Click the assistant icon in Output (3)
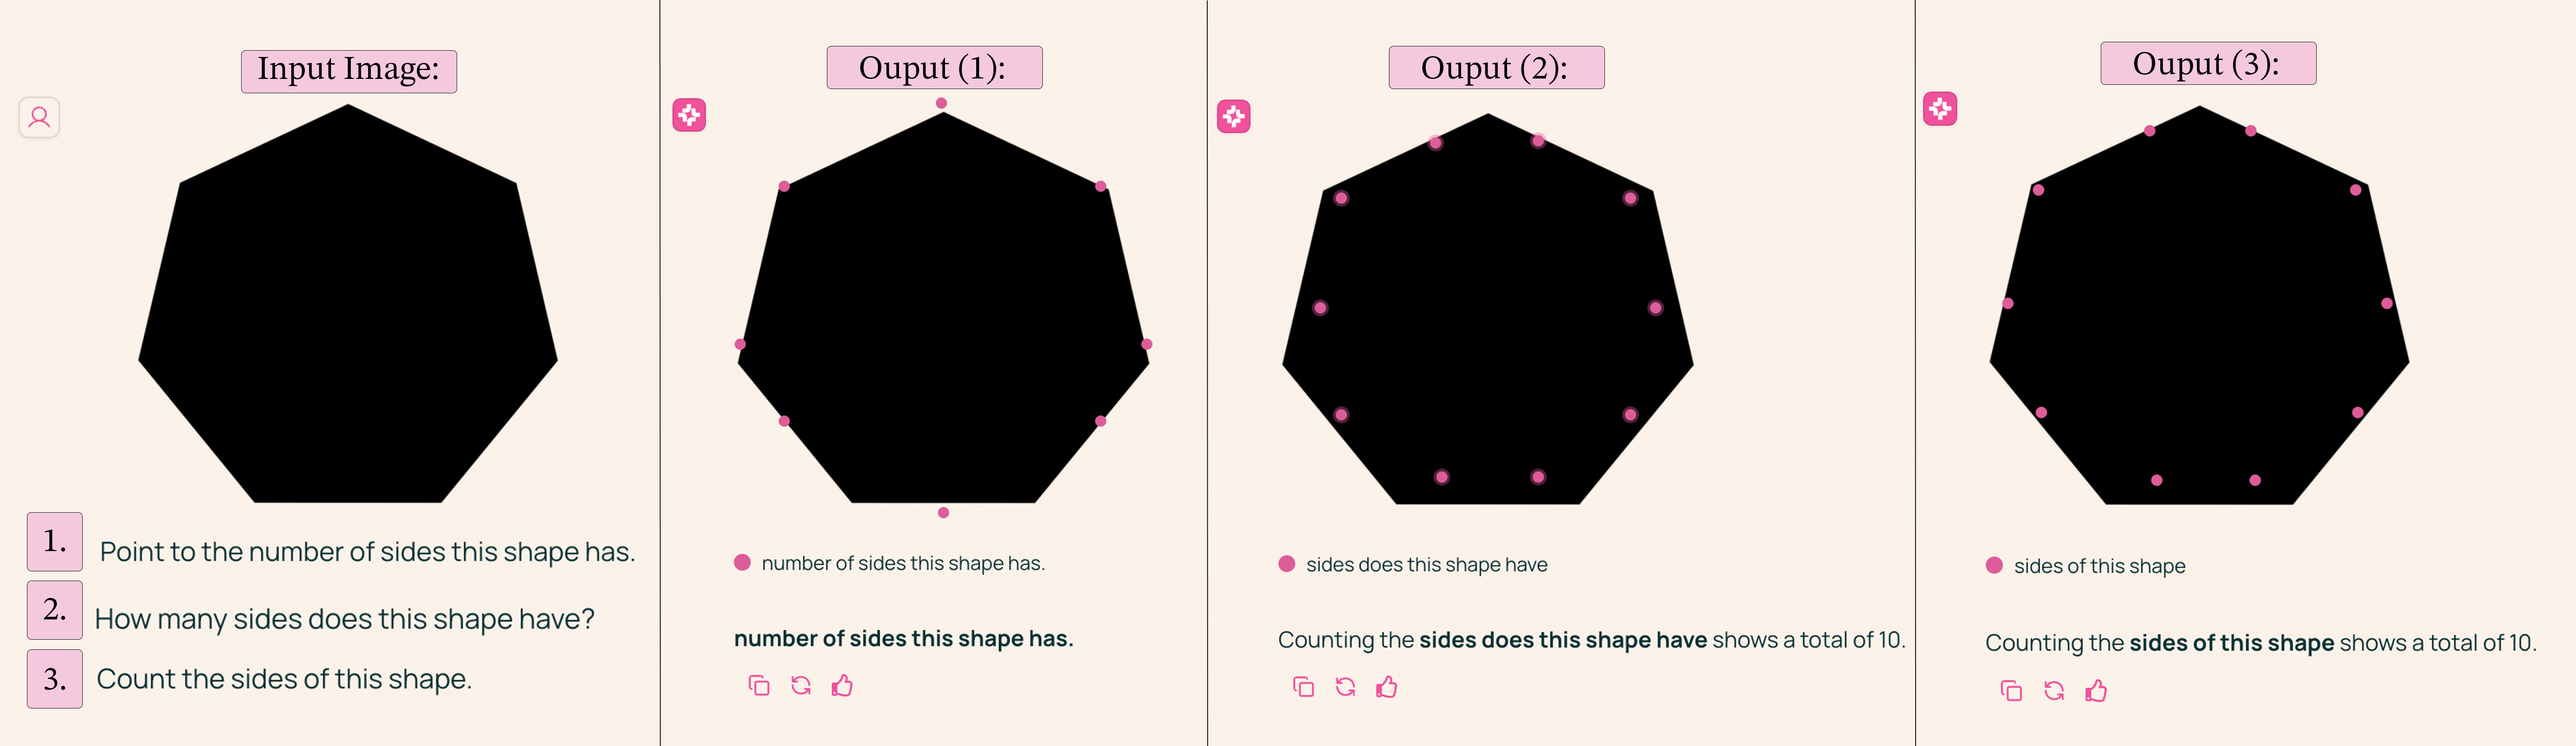 1940,109
